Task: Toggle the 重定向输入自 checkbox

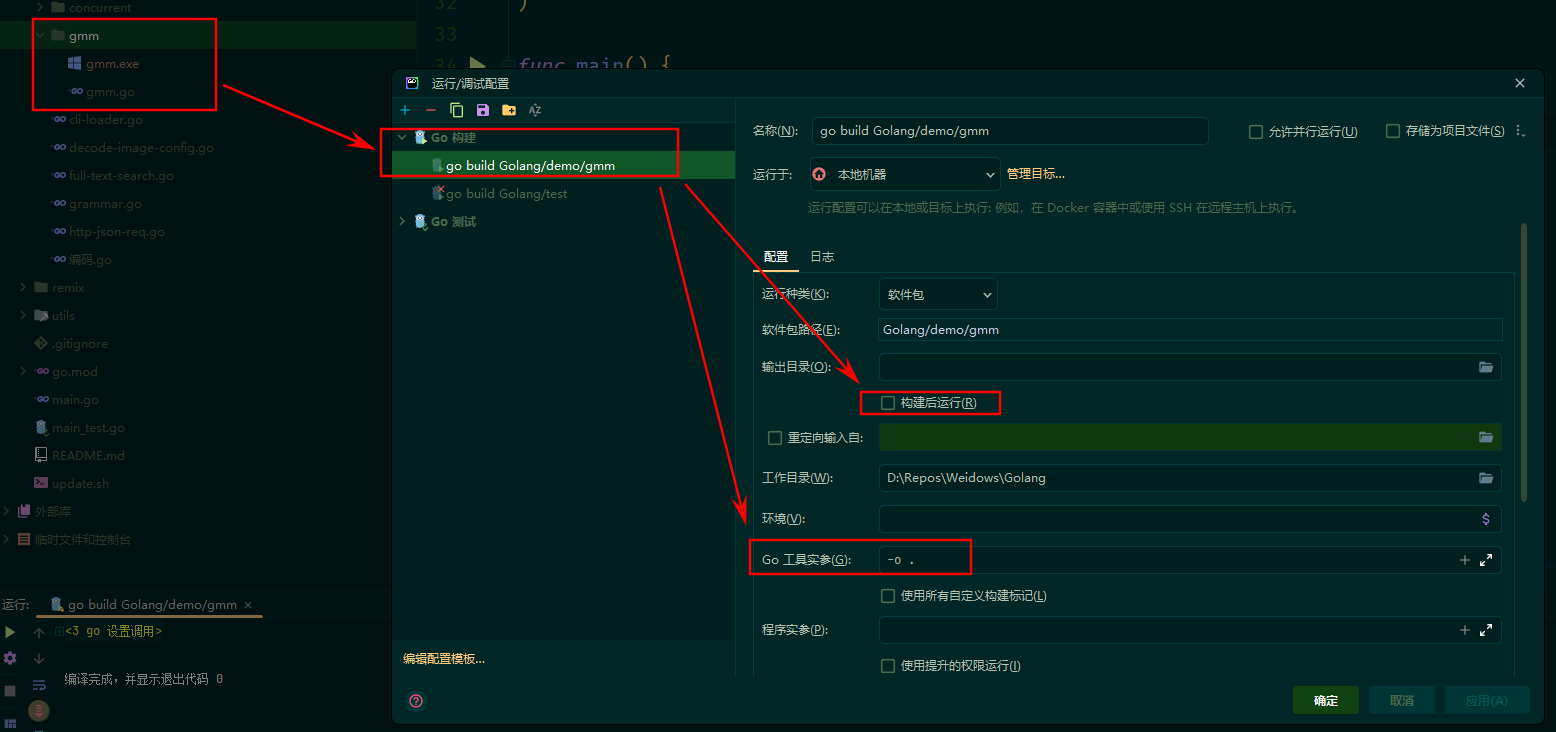Action: coord(774,437)
